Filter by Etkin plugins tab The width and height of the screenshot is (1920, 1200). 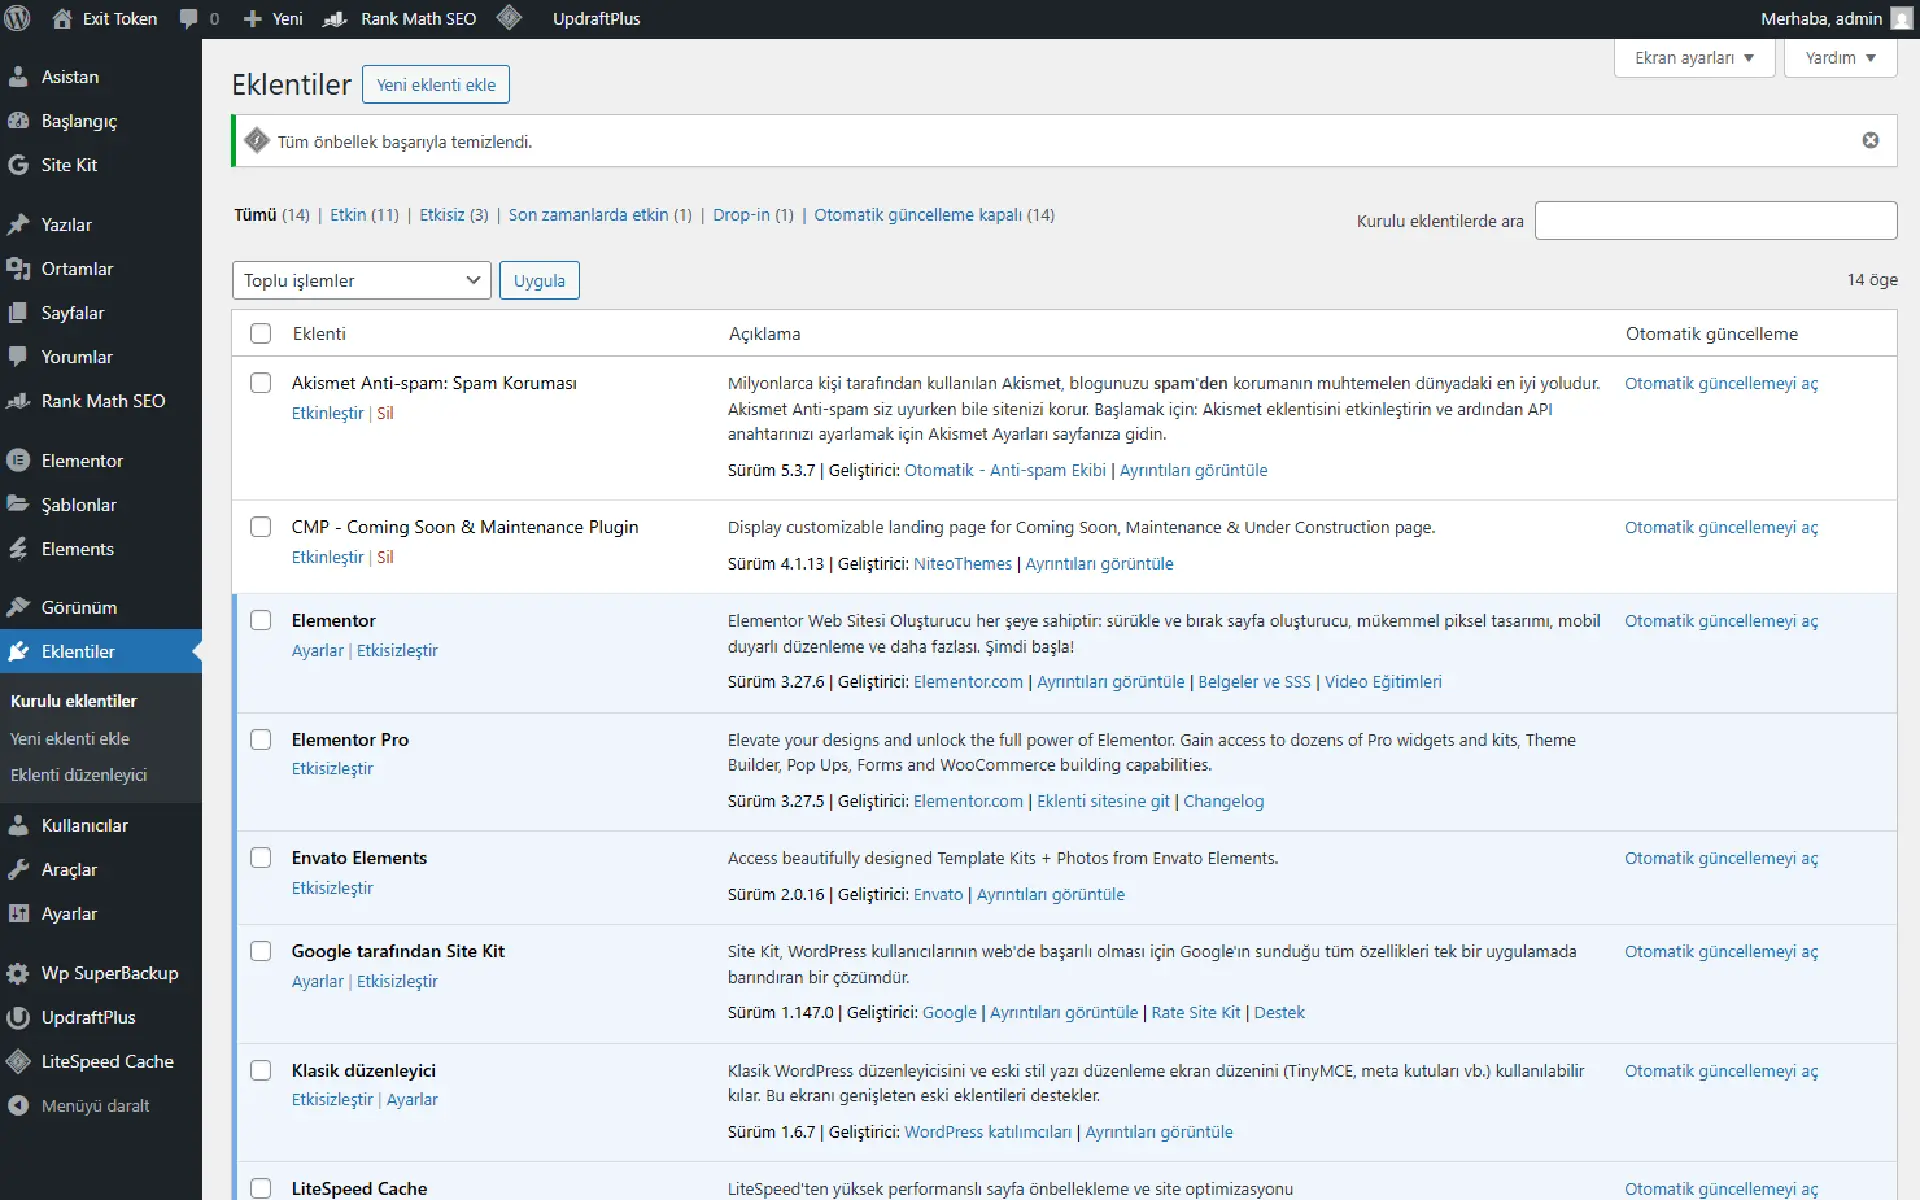pyautogui.click(x=348, y=215)
